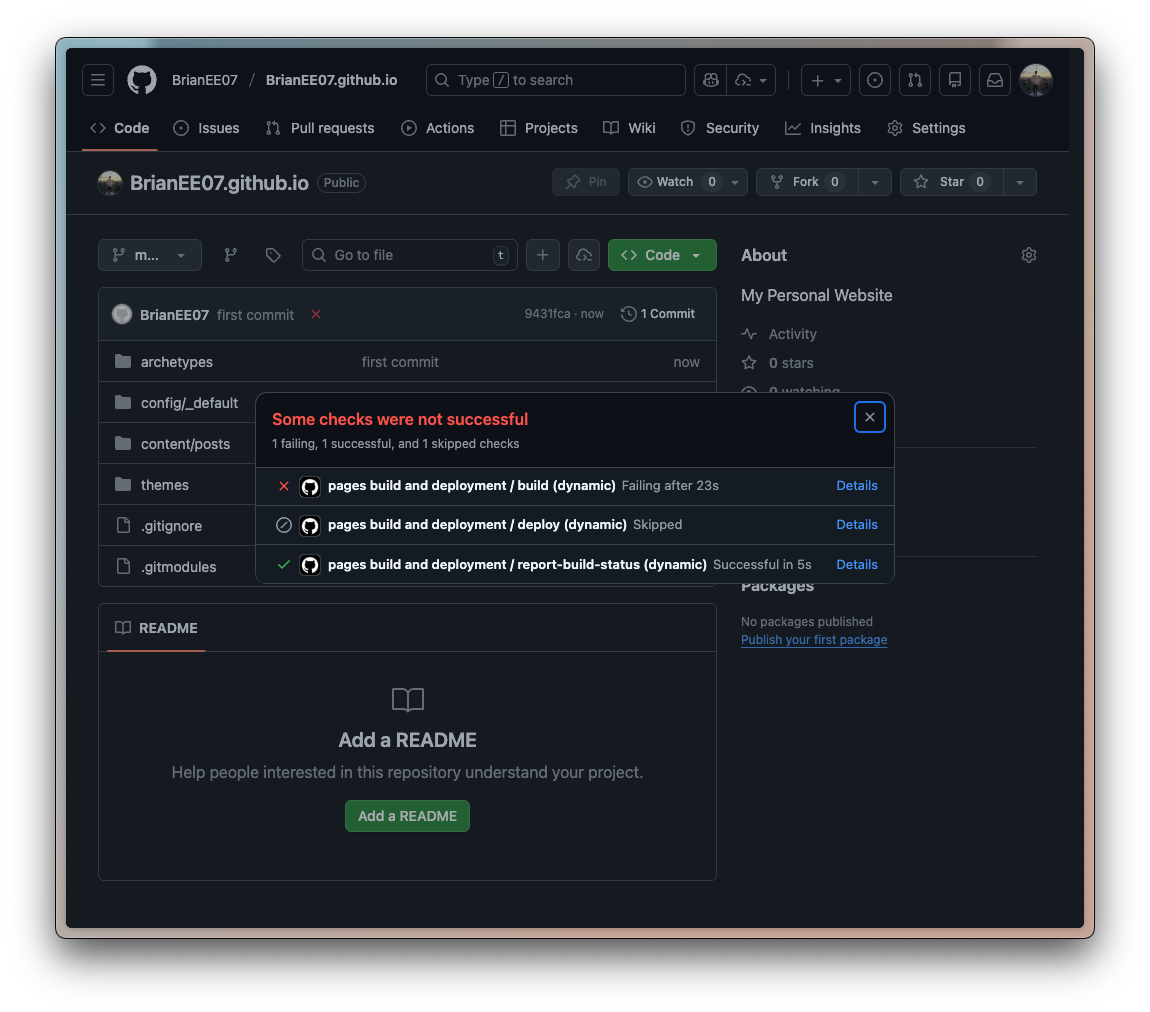Open the branch selector dropdown
The width and height of the screenshot is (1150, 1012).
coord(150,255)
